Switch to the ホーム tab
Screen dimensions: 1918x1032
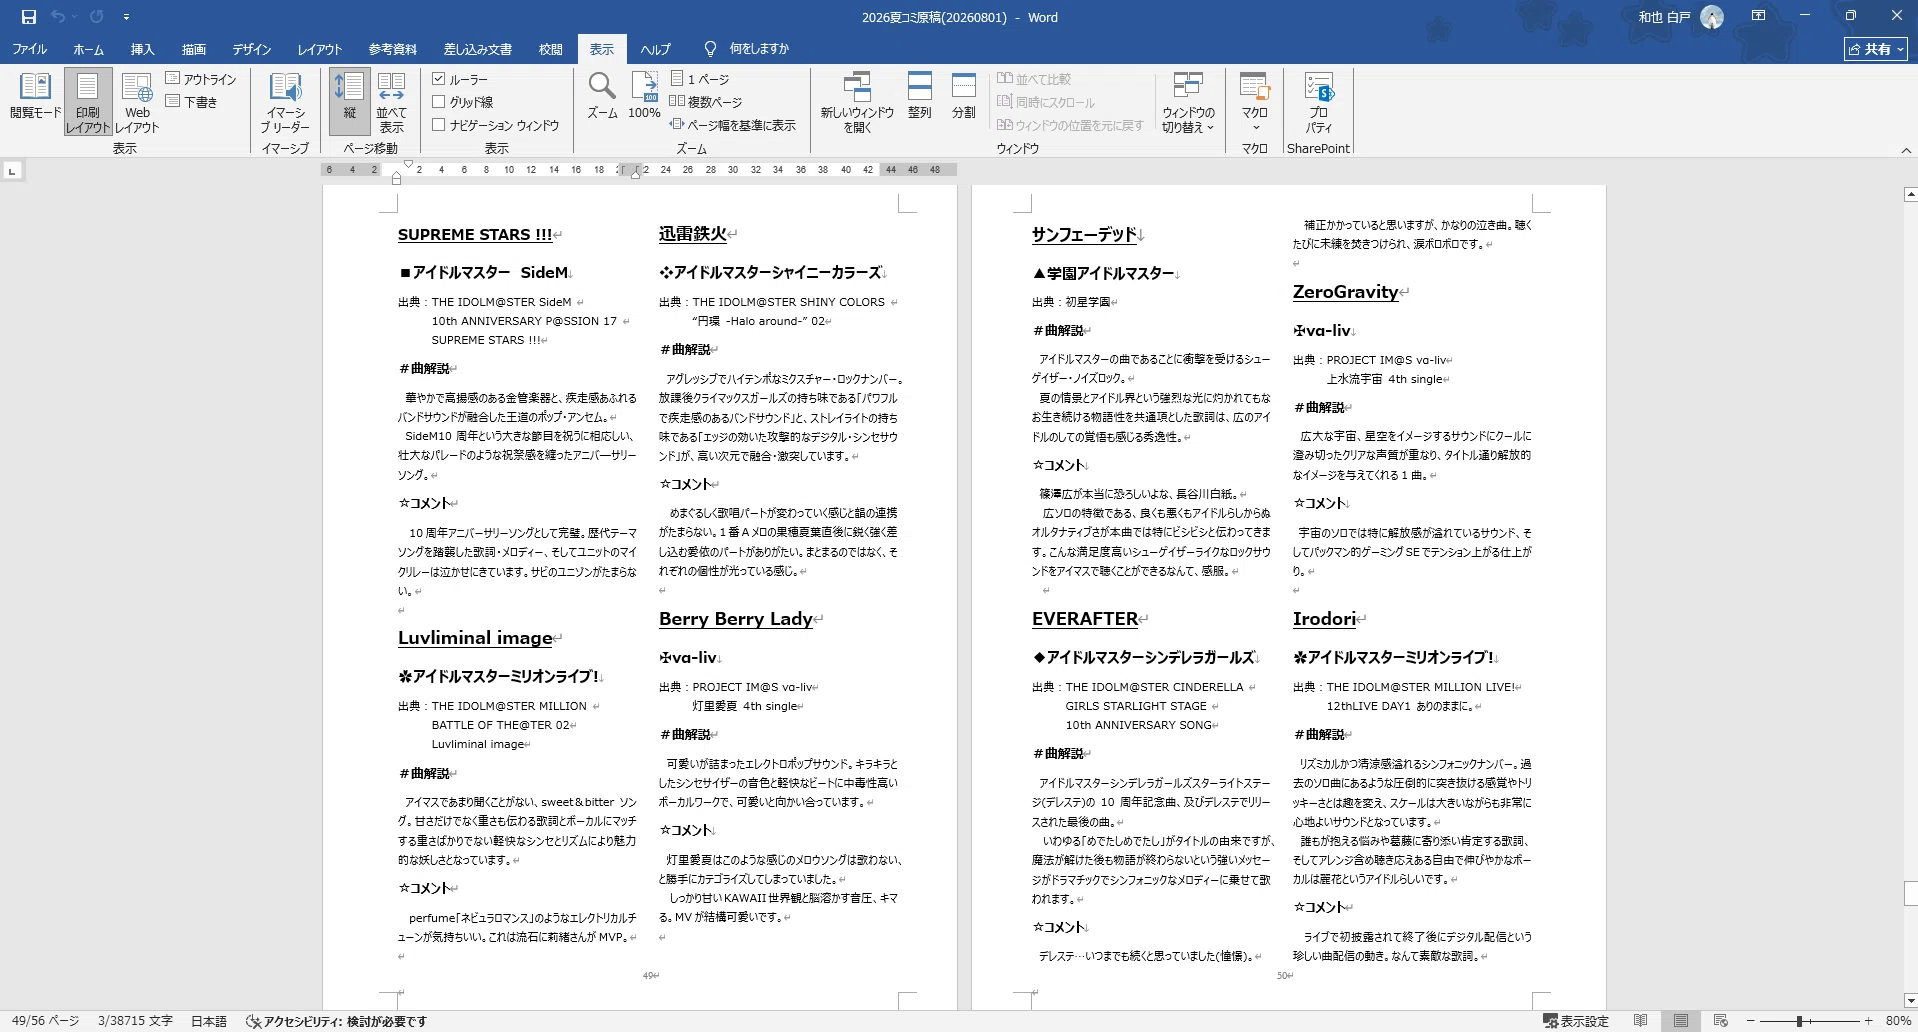pyautogui.click(x=88, y=49)
